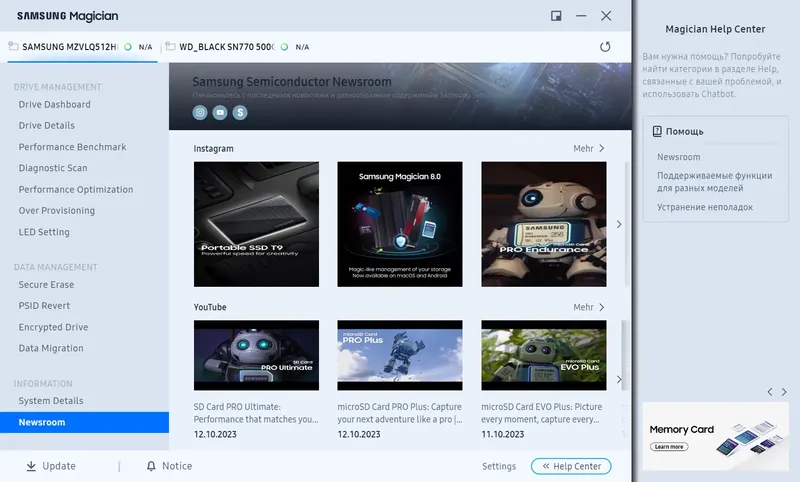Switch to the WD_BLACK SN770 drive tab
The width and height of the screenshot is (800, 482).
(237, 47)
